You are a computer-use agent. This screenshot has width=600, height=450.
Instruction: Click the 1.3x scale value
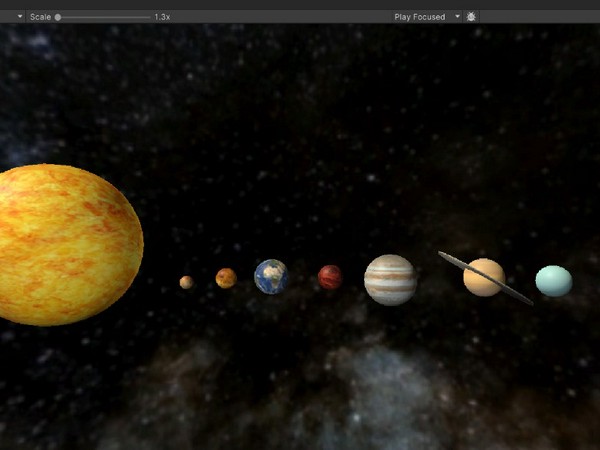162,17
